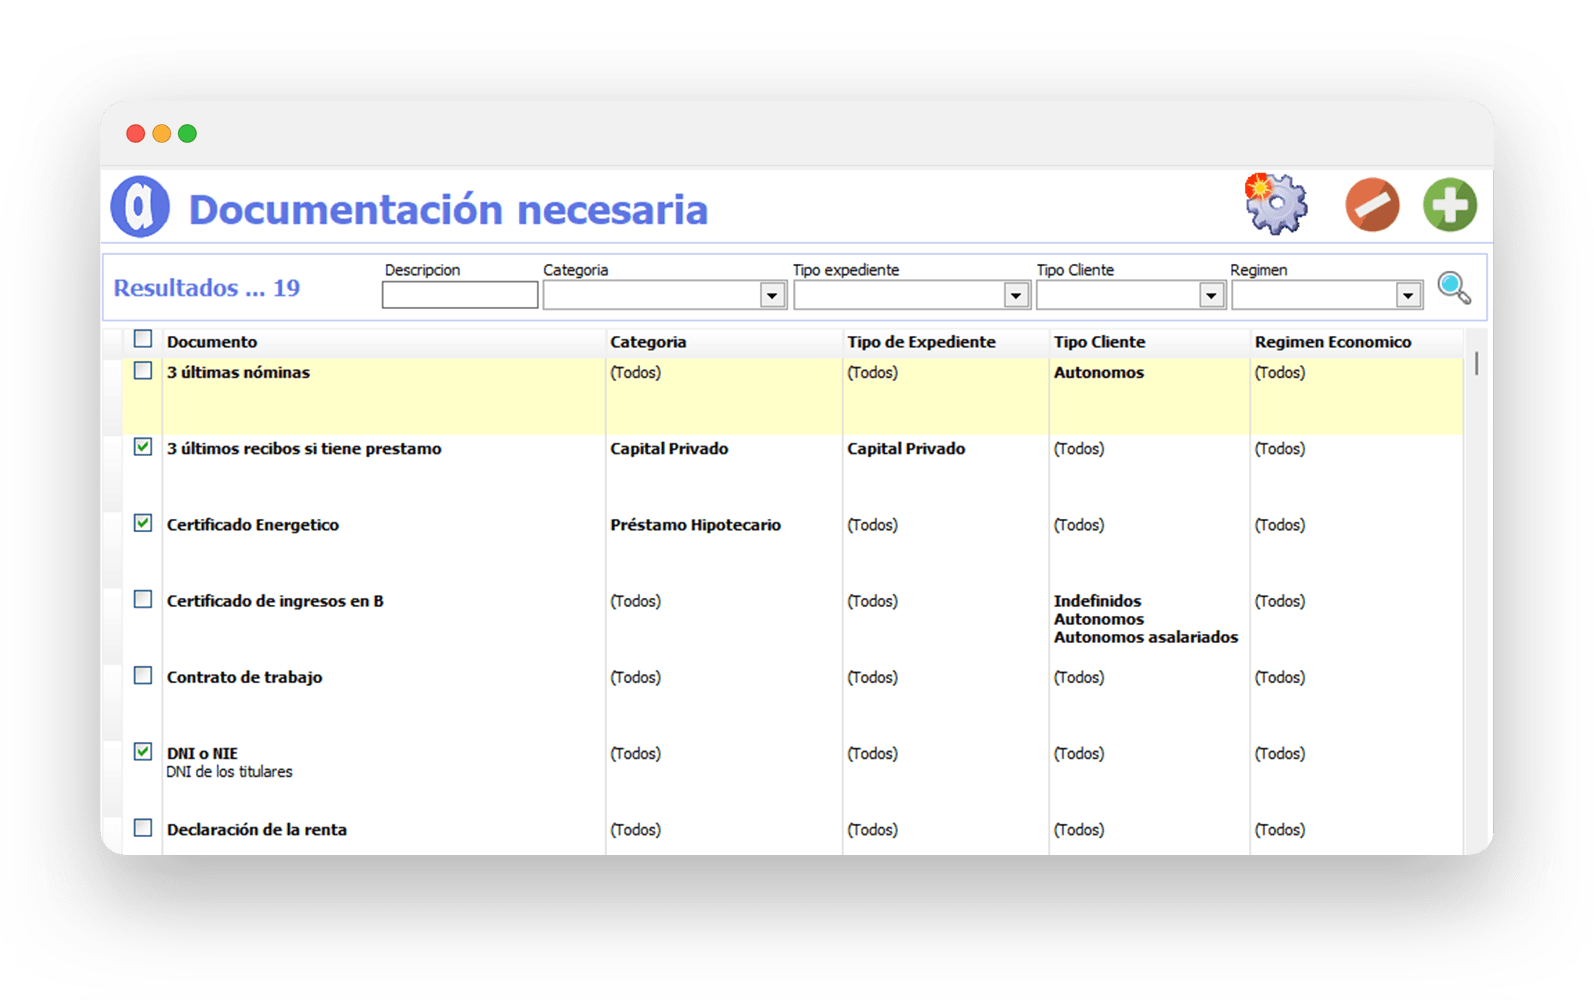Uncheck 3 últimos recibos si tiene prestamo
Viewport: 1594px width, 1000px height.
pos(143,447)
